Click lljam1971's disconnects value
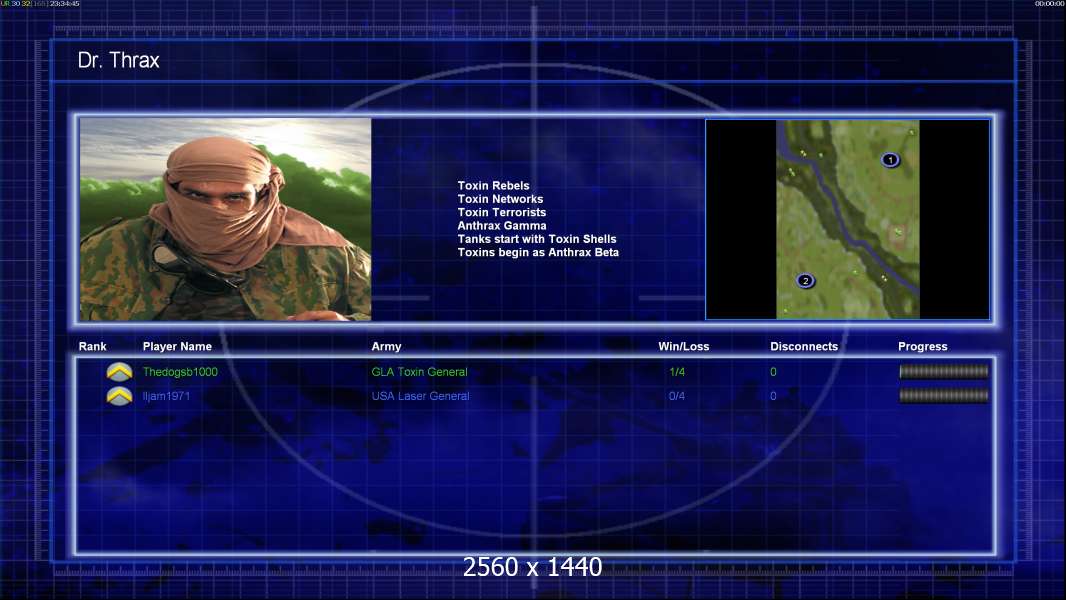Image resolution: width=1066 pixels, height=600 pixels. [773, 396]
